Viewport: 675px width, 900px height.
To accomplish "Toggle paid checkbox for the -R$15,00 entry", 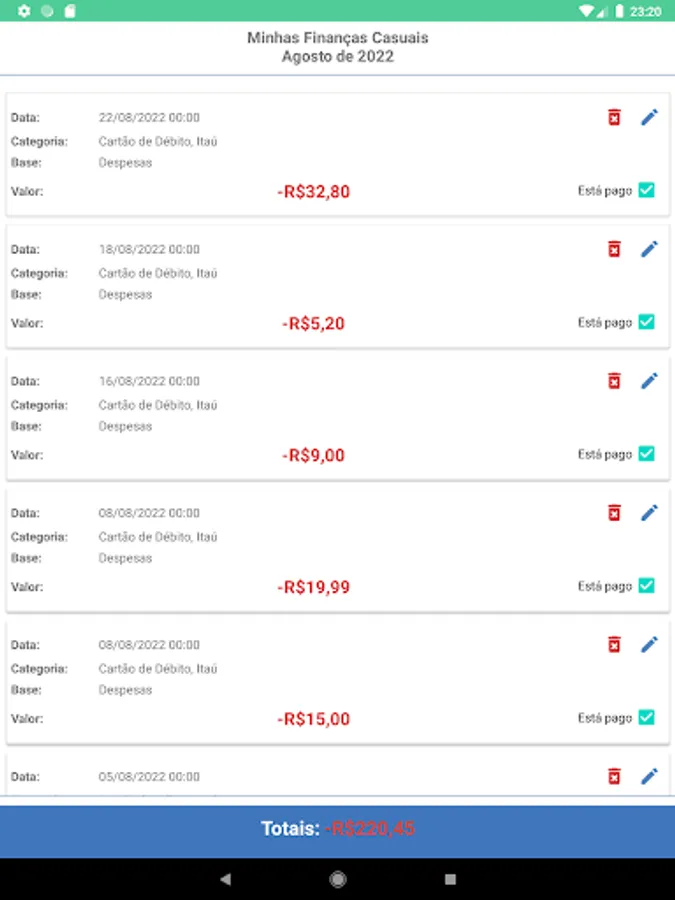I will tap(646, 717).
